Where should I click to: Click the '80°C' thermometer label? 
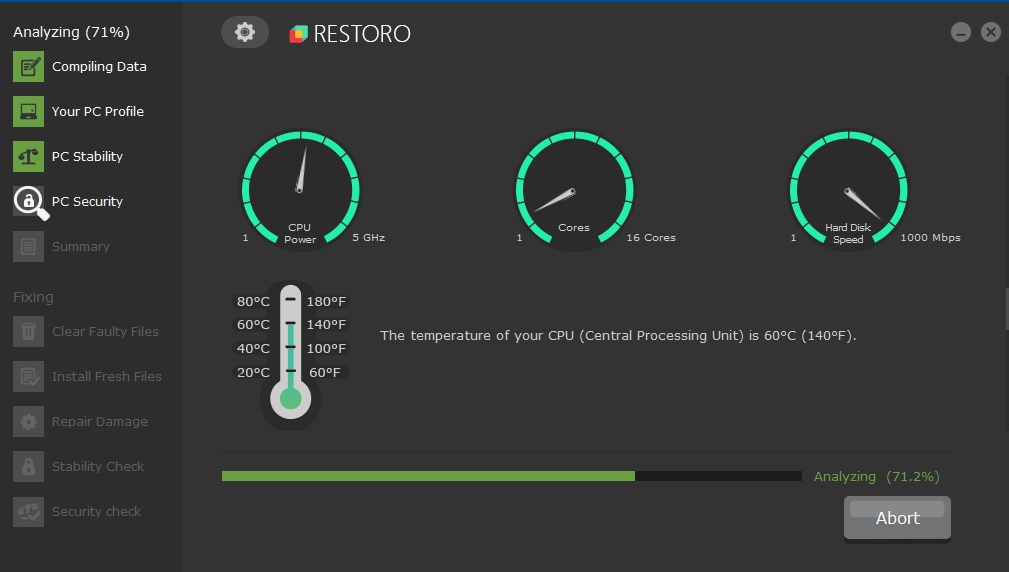253,301
